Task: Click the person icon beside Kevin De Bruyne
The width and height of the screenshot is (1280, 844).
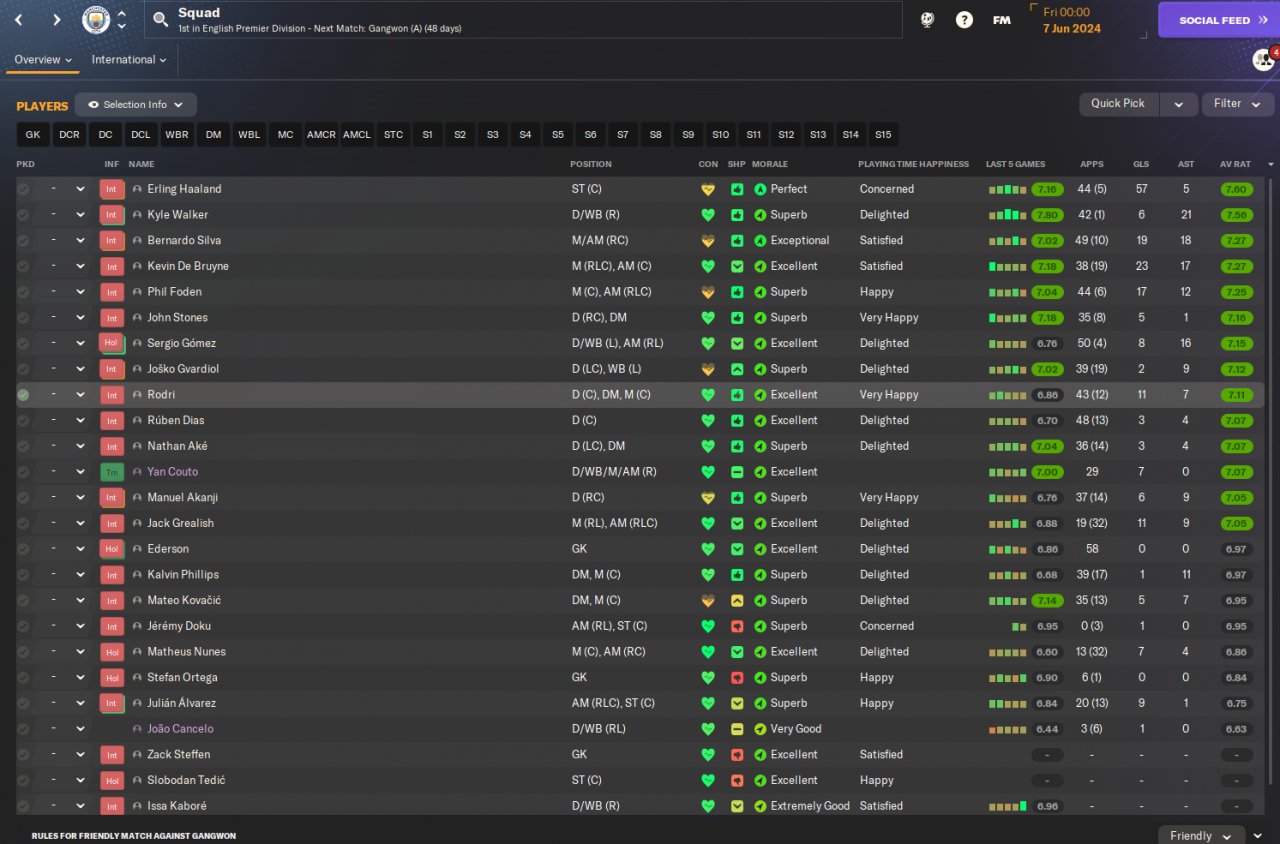Action: 137,266
